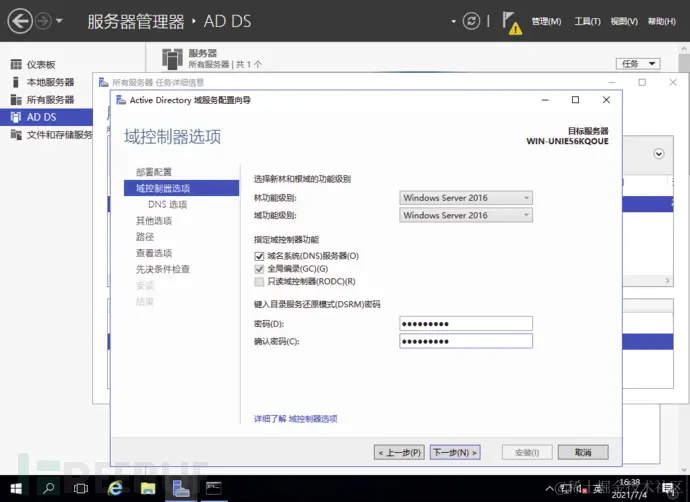Open Task View on the taskbar
Image resolution: width=690 pixels, height=502 pixels.
click(81, 488)
